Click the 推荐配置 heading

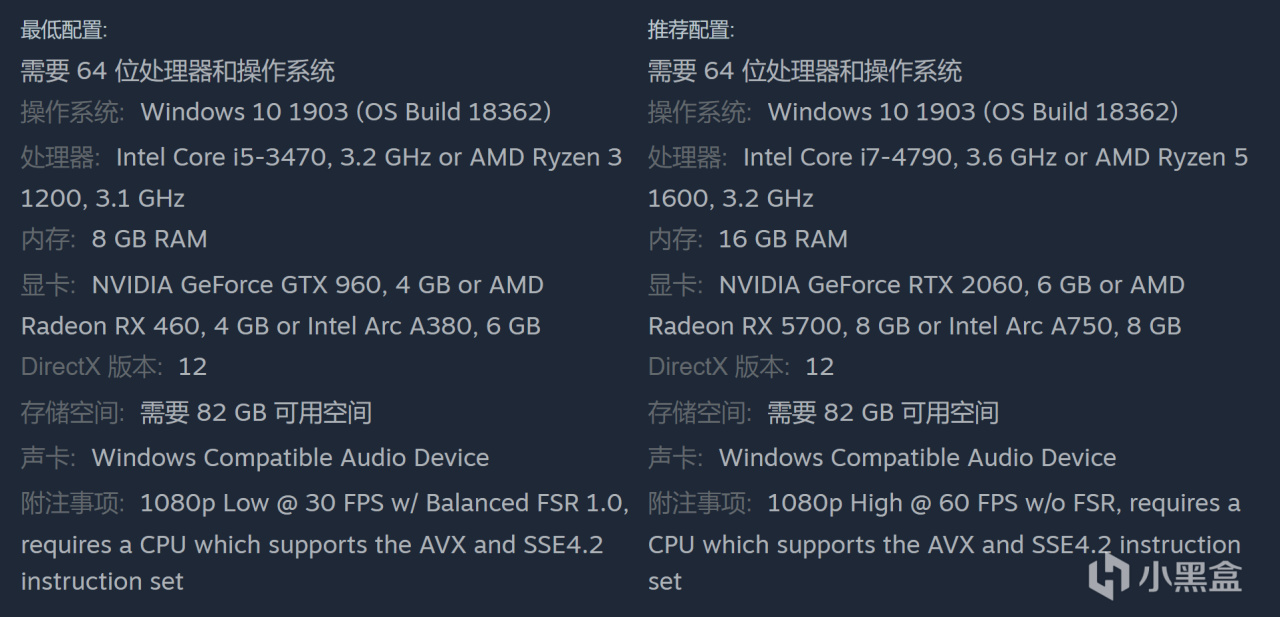pos(690,30)
